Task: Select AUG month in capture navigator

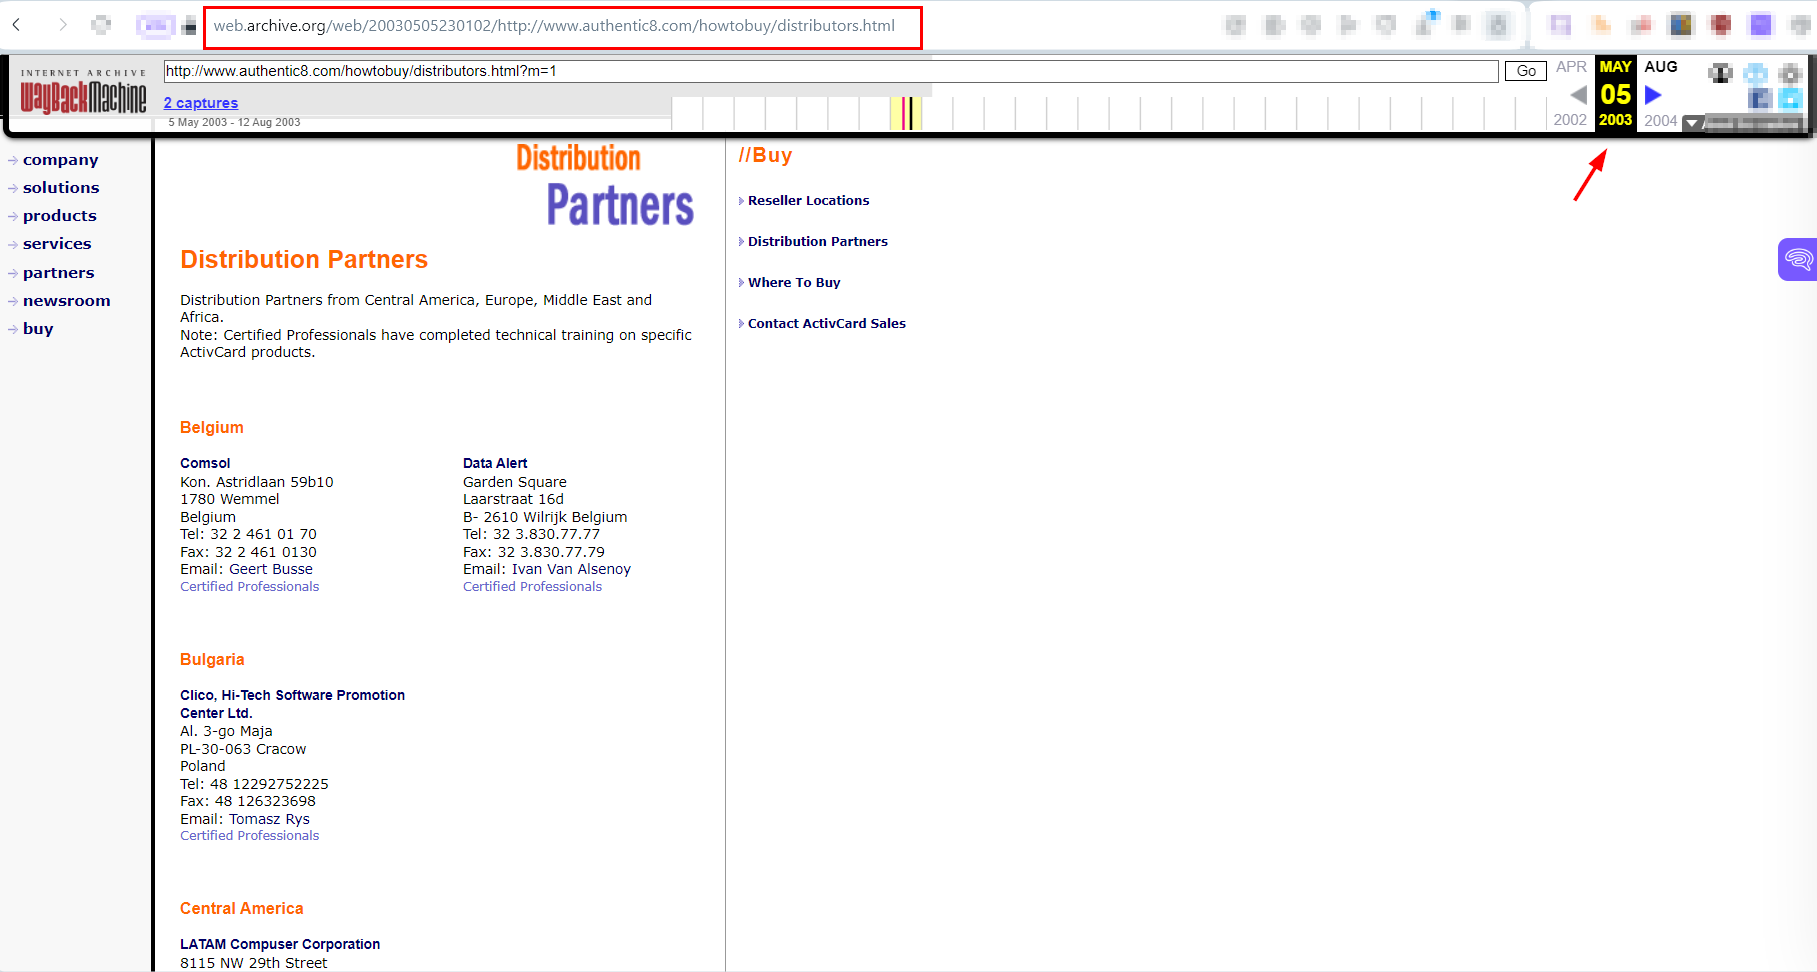Action: pos(1661,67)
